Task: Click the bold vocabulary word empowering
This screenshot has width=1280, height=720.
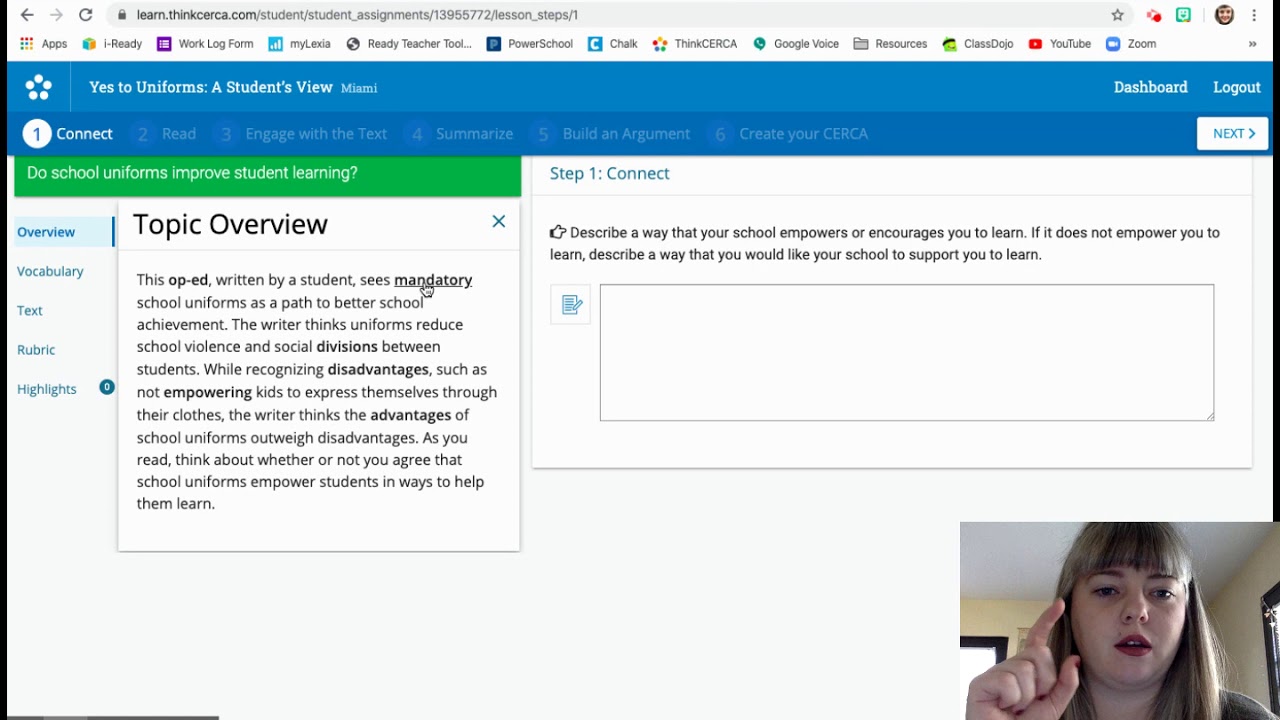Action: tap(207, 392)
